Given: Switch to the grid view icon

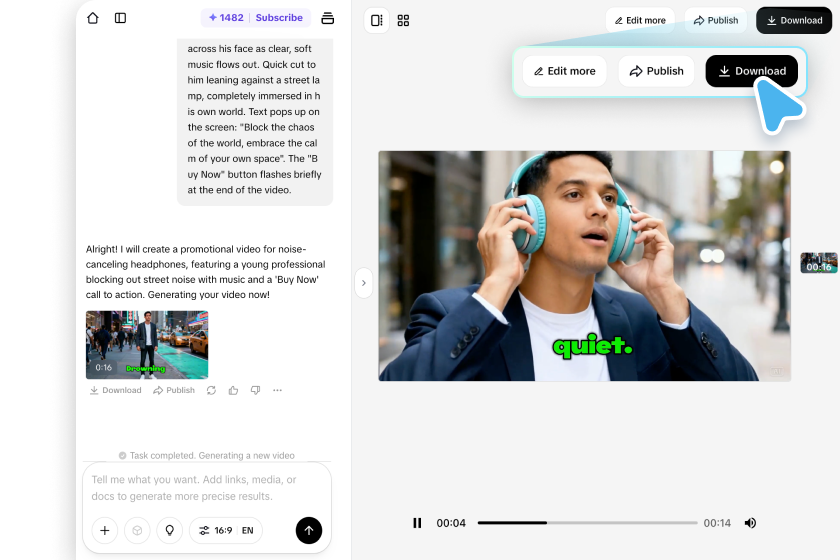Looking at the screenshot, I should coord(403,20).
